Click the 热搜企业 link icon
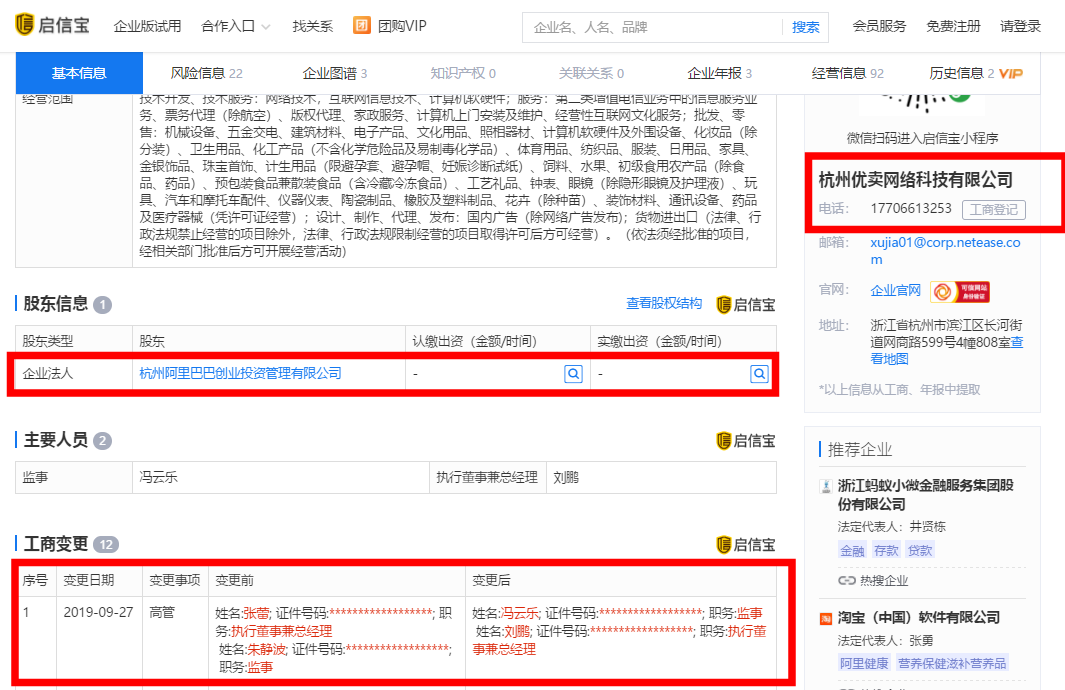 846,581
